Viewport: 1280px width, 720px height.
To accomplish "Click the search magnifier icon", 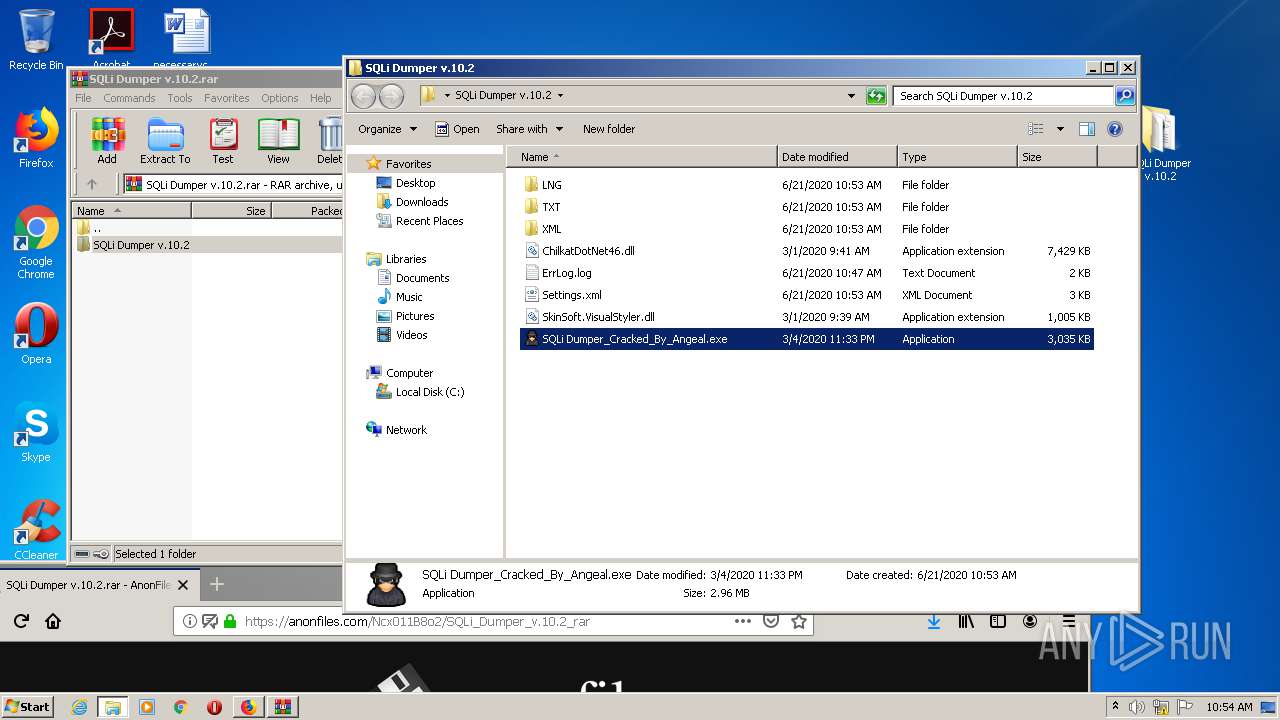I will [1125, 96].
